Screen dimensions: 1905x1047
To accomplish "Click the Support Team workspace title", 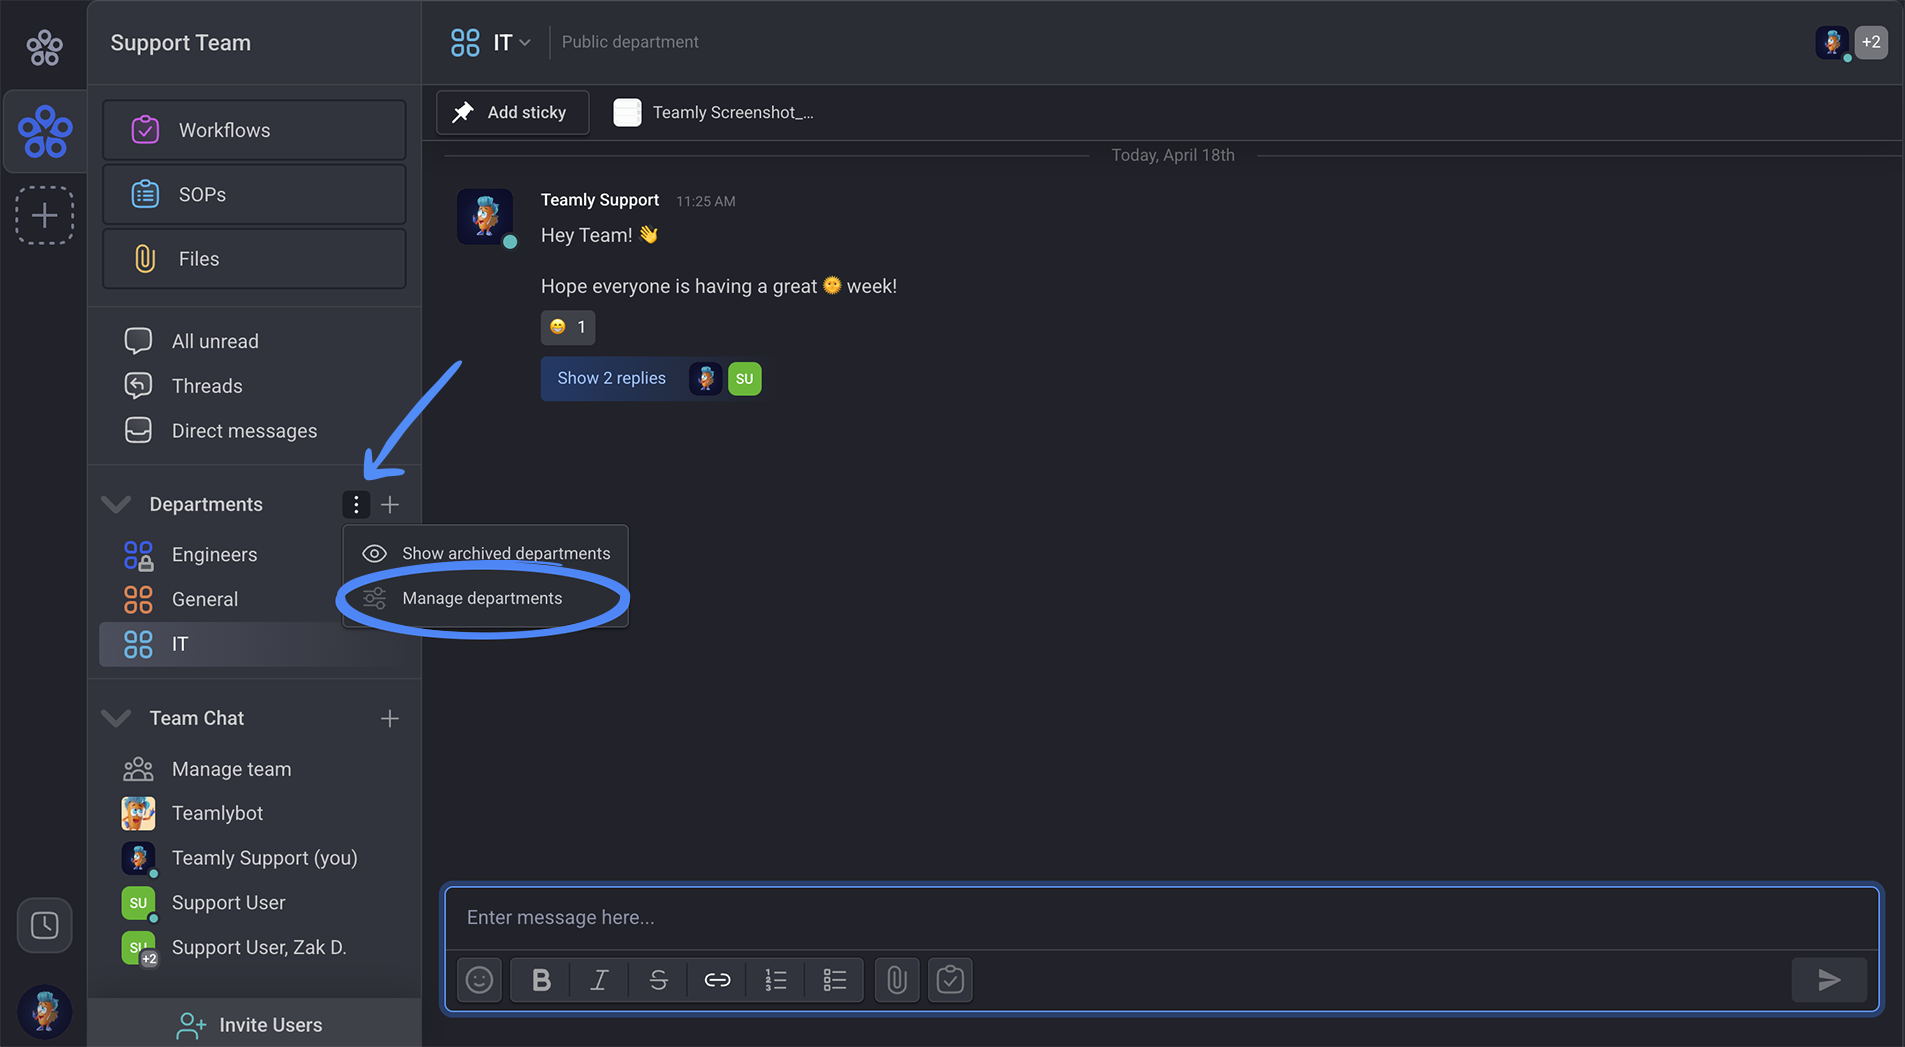I will [181, 43].
